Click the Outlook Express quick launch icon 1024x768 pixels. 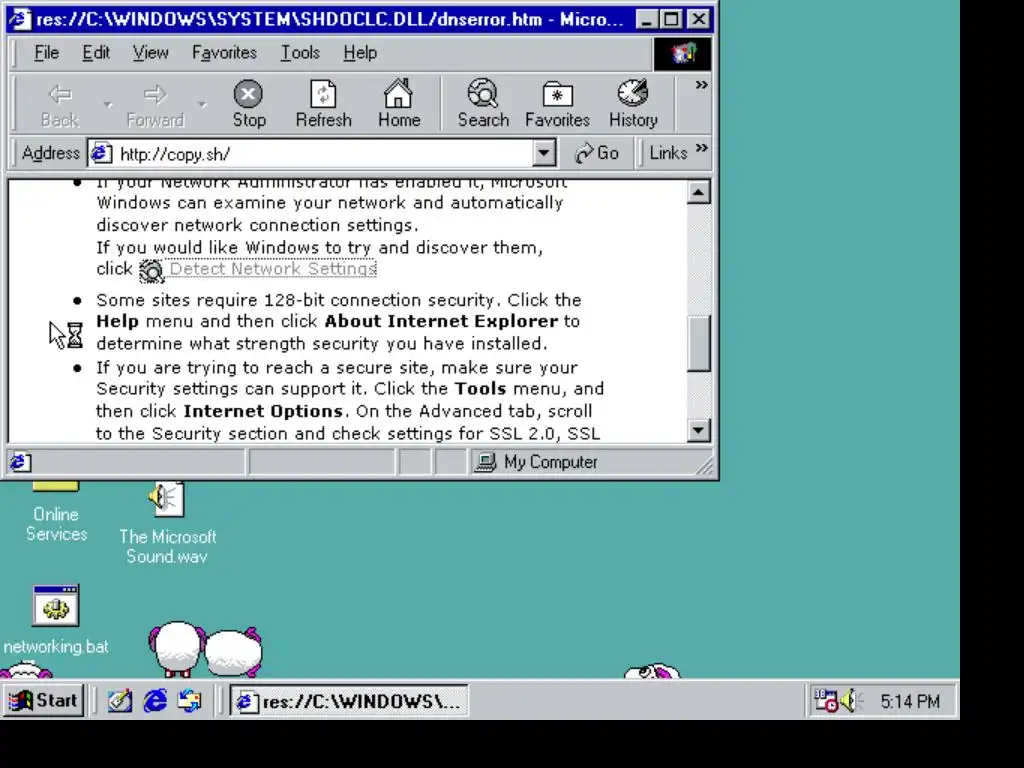[190, 701]
